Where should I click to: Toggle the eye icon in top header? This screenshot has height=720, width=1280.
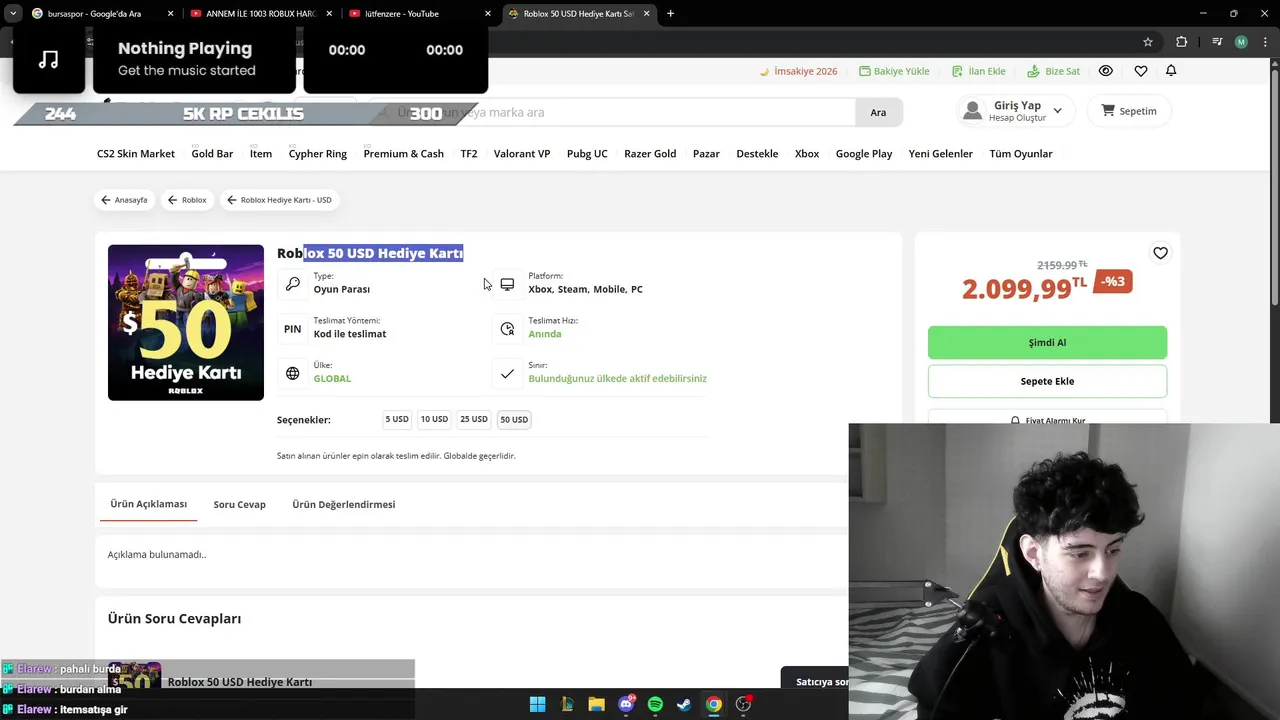pyautogui.click(x=1106, y=71)
